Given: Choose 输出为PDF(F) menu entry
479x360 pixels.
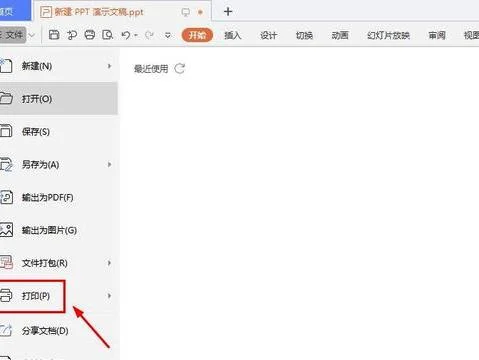Looking at the screenshot, I should point(59,197).
